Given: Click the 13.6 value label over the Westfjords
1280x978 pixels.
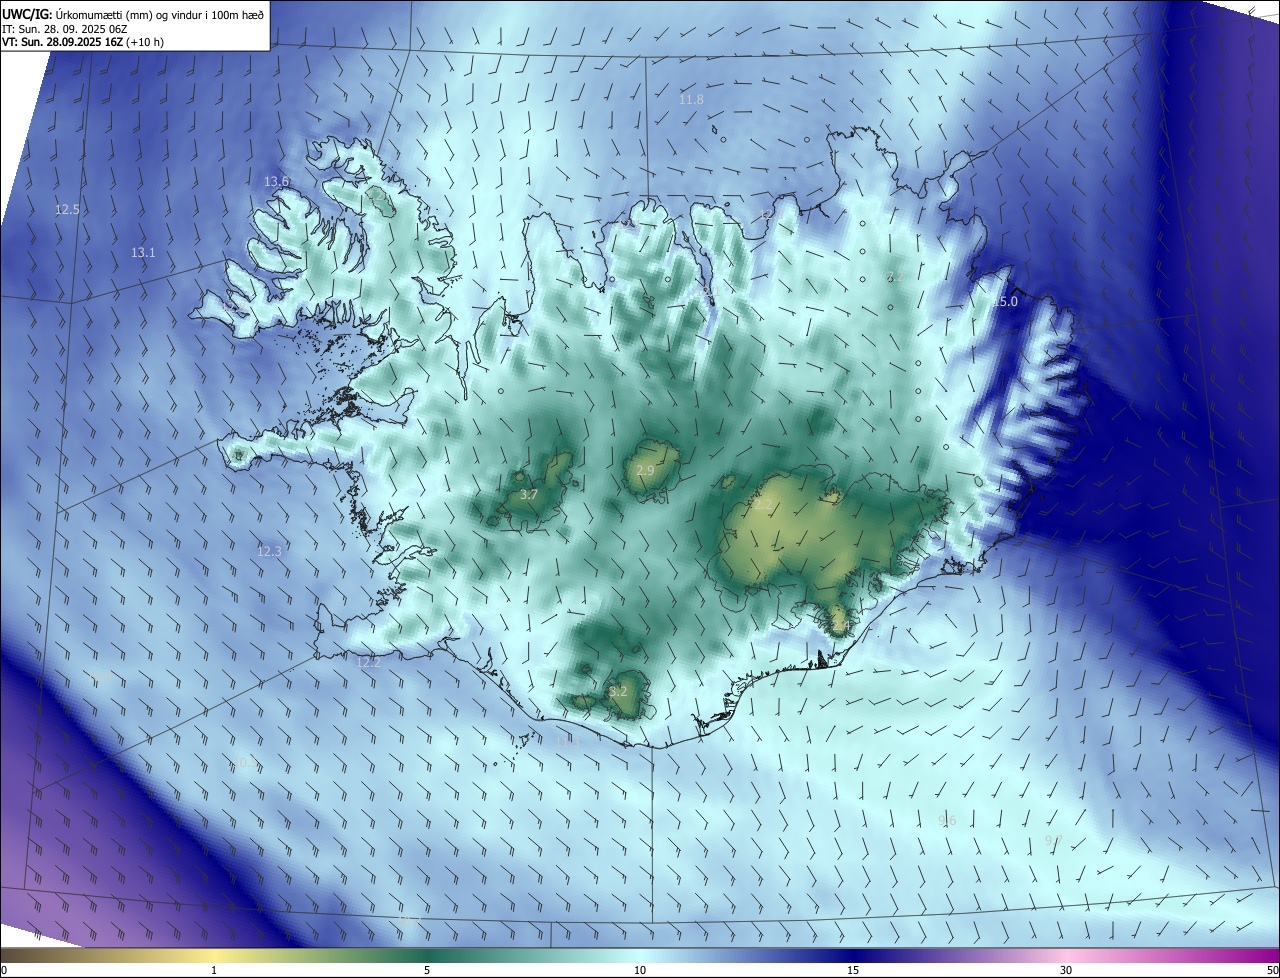Looking at the screenshot, I should [x=277, y=181].
